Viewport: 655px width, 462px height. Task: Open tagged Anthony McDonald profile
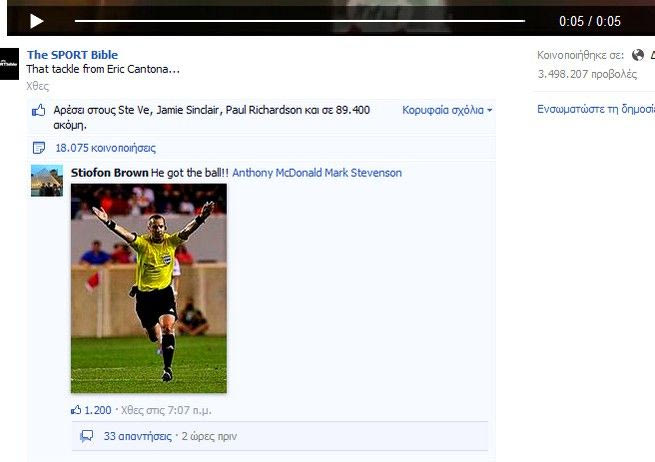click(277, 173)
